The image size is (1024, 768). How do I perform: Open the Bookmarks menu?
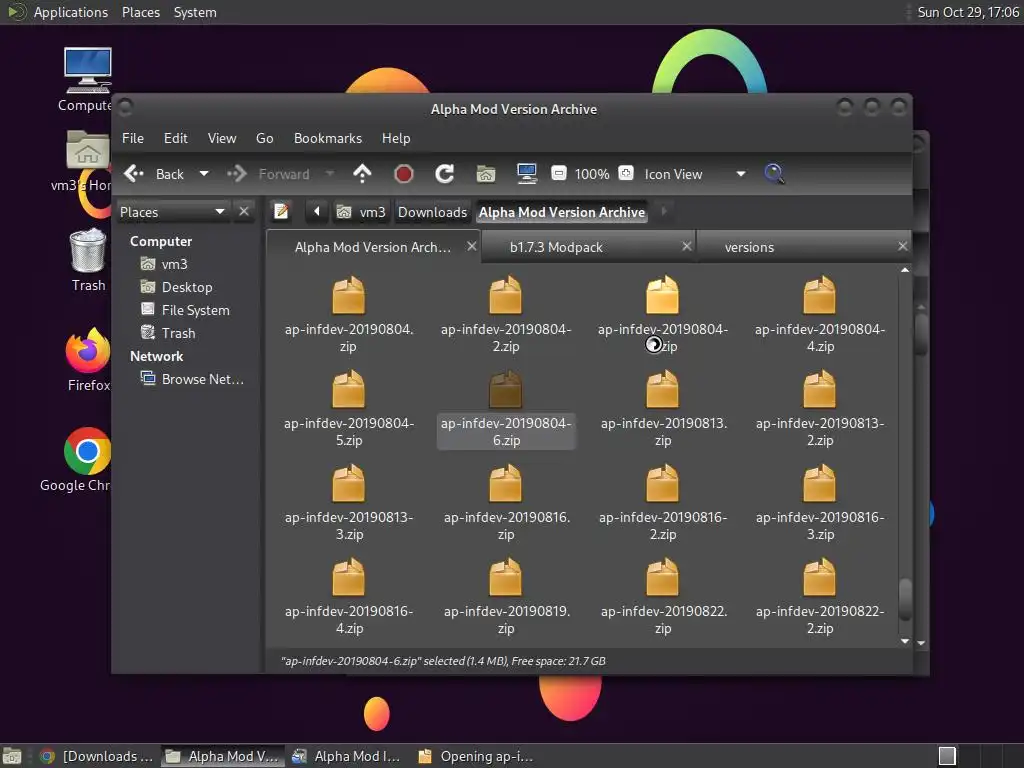(x=328, y=138)
